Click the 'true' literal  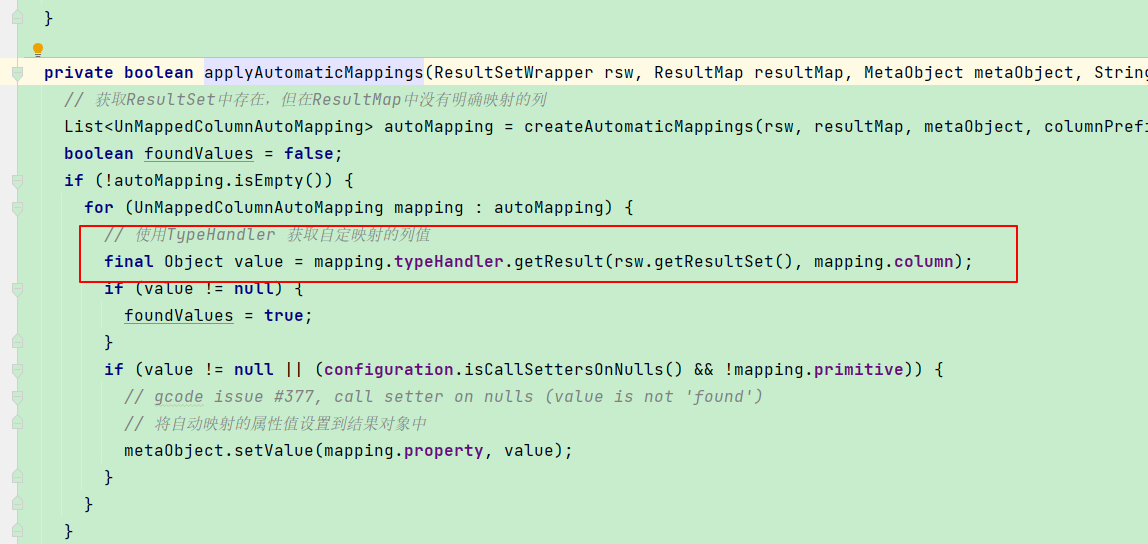pyautogui.click(x=283, y=316)
